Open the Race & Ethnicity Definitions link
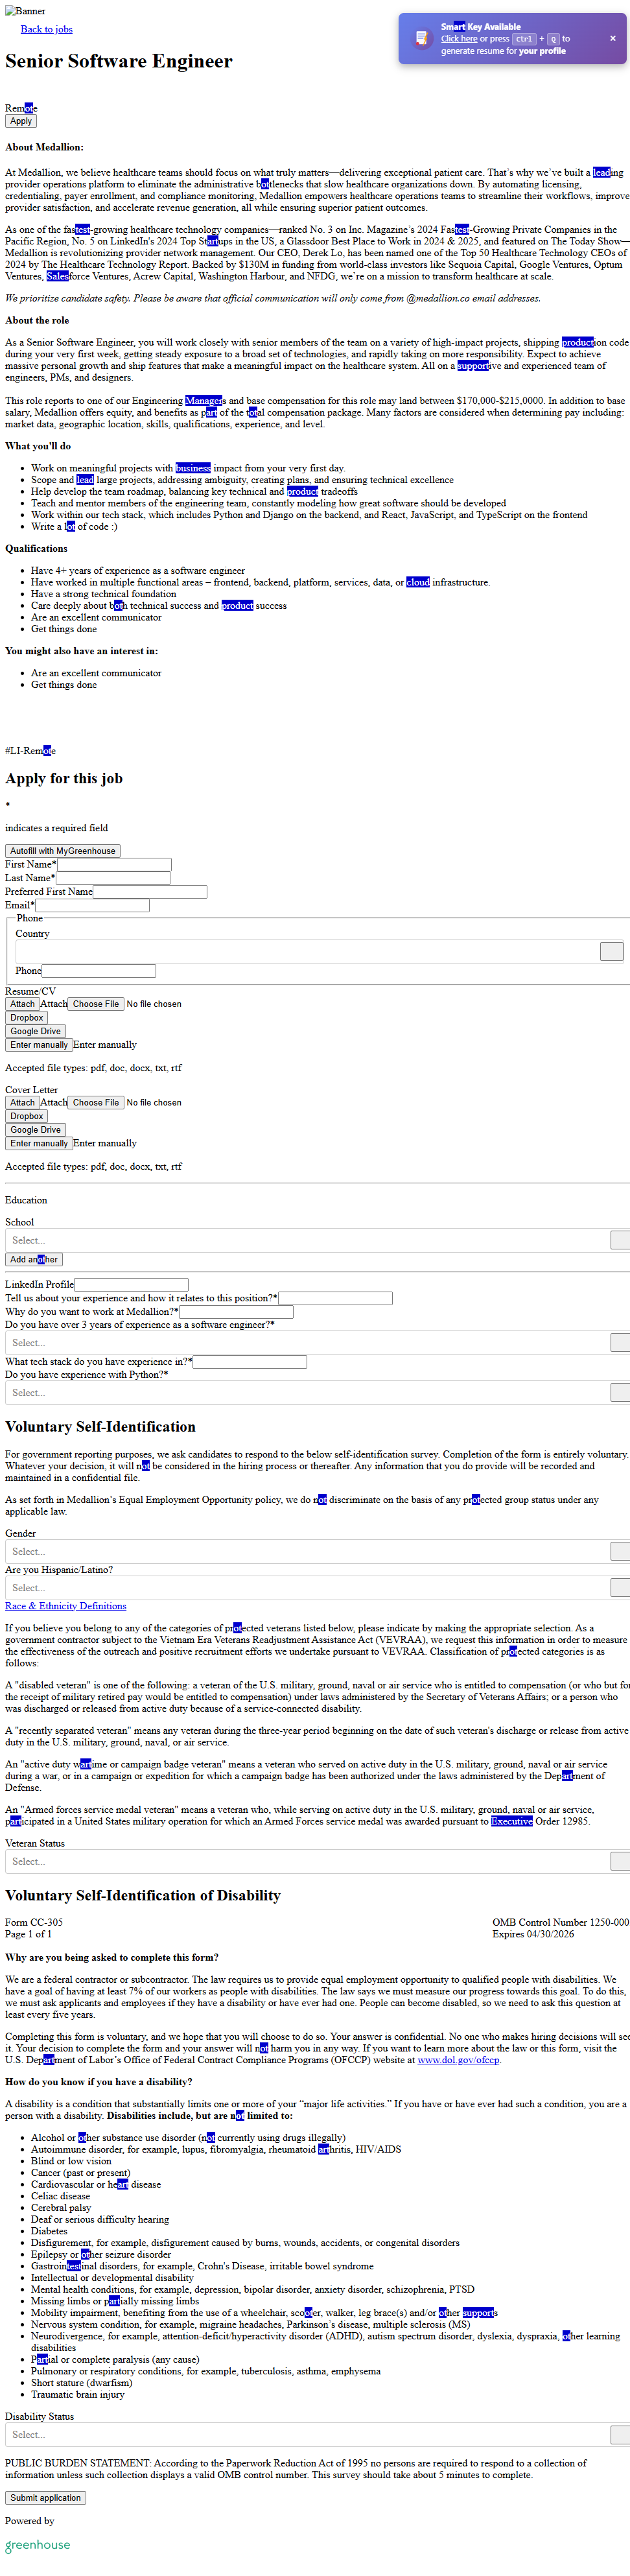630x2576 pixels. click(66, 1606)
